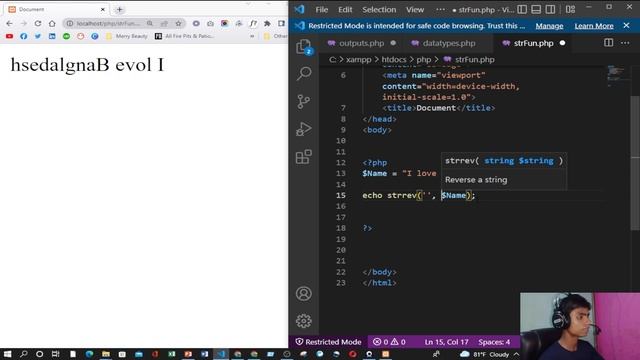Click the split editor right icon
This screenshot has height=360, width=640.
coord(609,43)
